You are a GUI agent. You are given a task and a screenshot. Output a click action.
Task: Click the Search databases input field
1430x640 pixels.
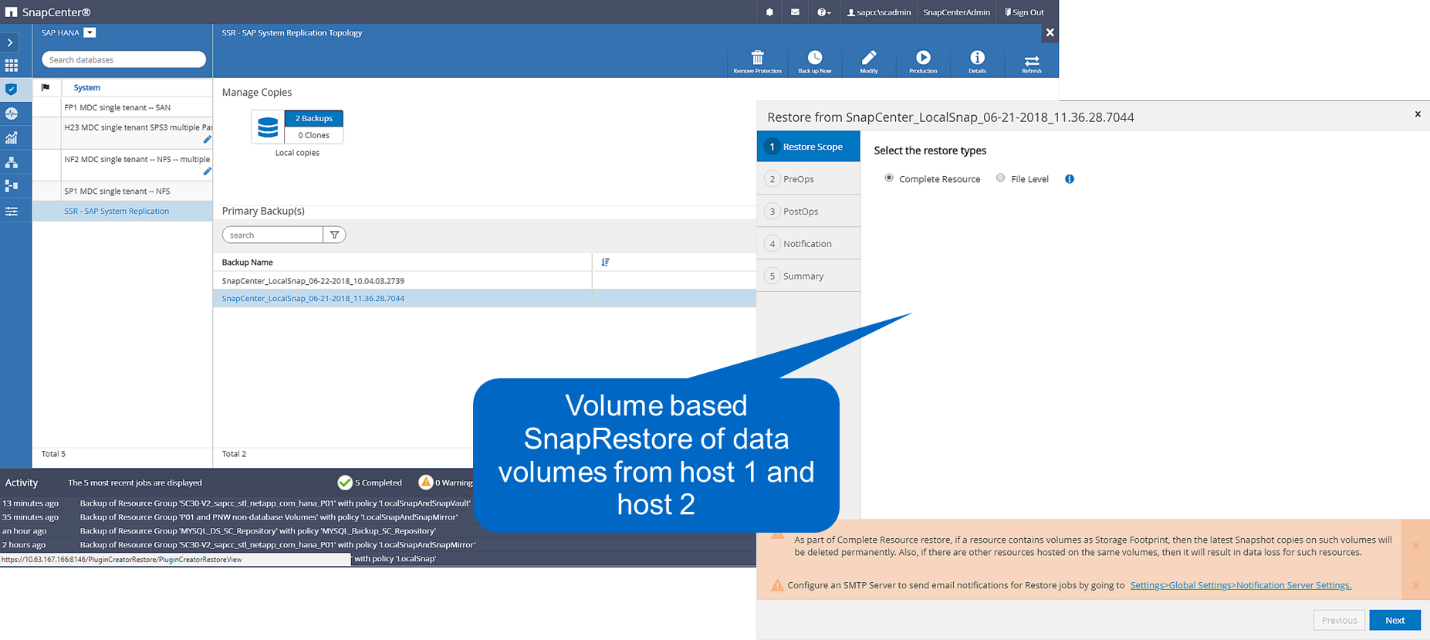point(124,60)
